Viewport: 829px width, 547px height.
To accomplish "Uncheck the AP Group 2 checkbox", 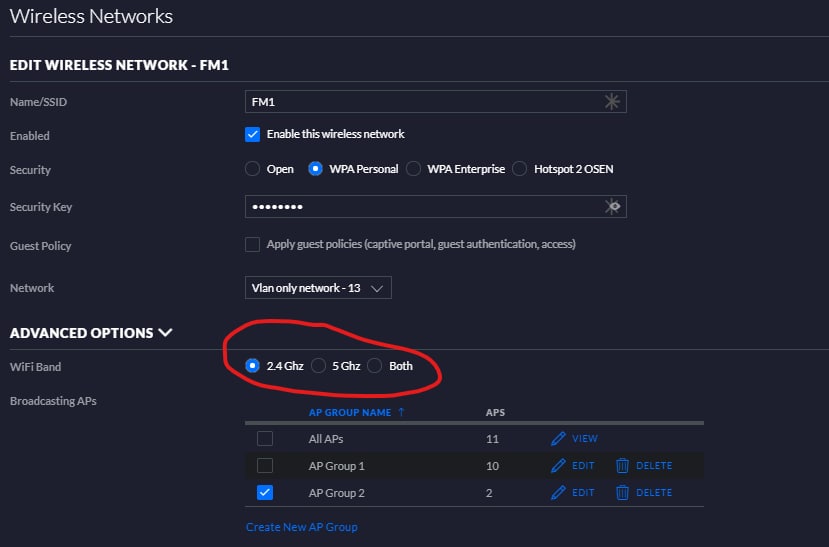I will [x=265, y=493].
